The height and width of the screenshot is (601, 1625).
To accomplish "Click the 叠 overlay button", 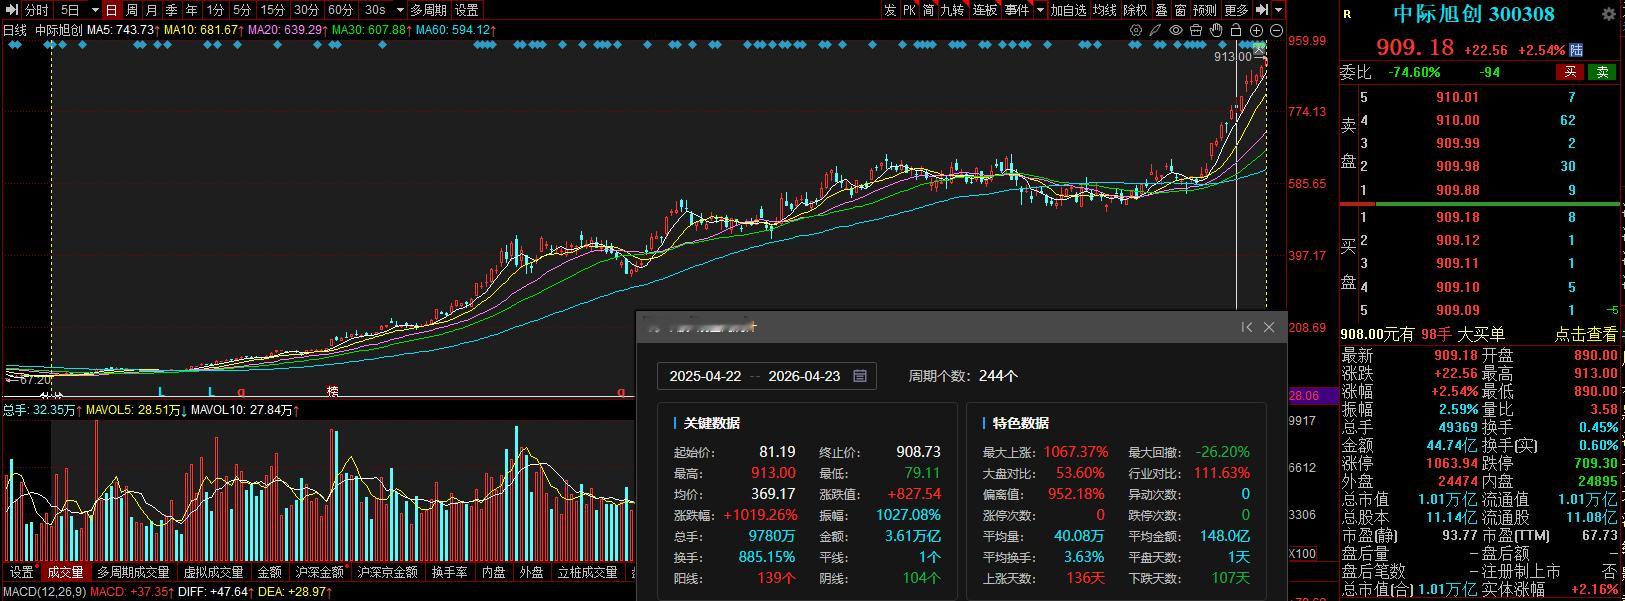I will pos(1161,10).
